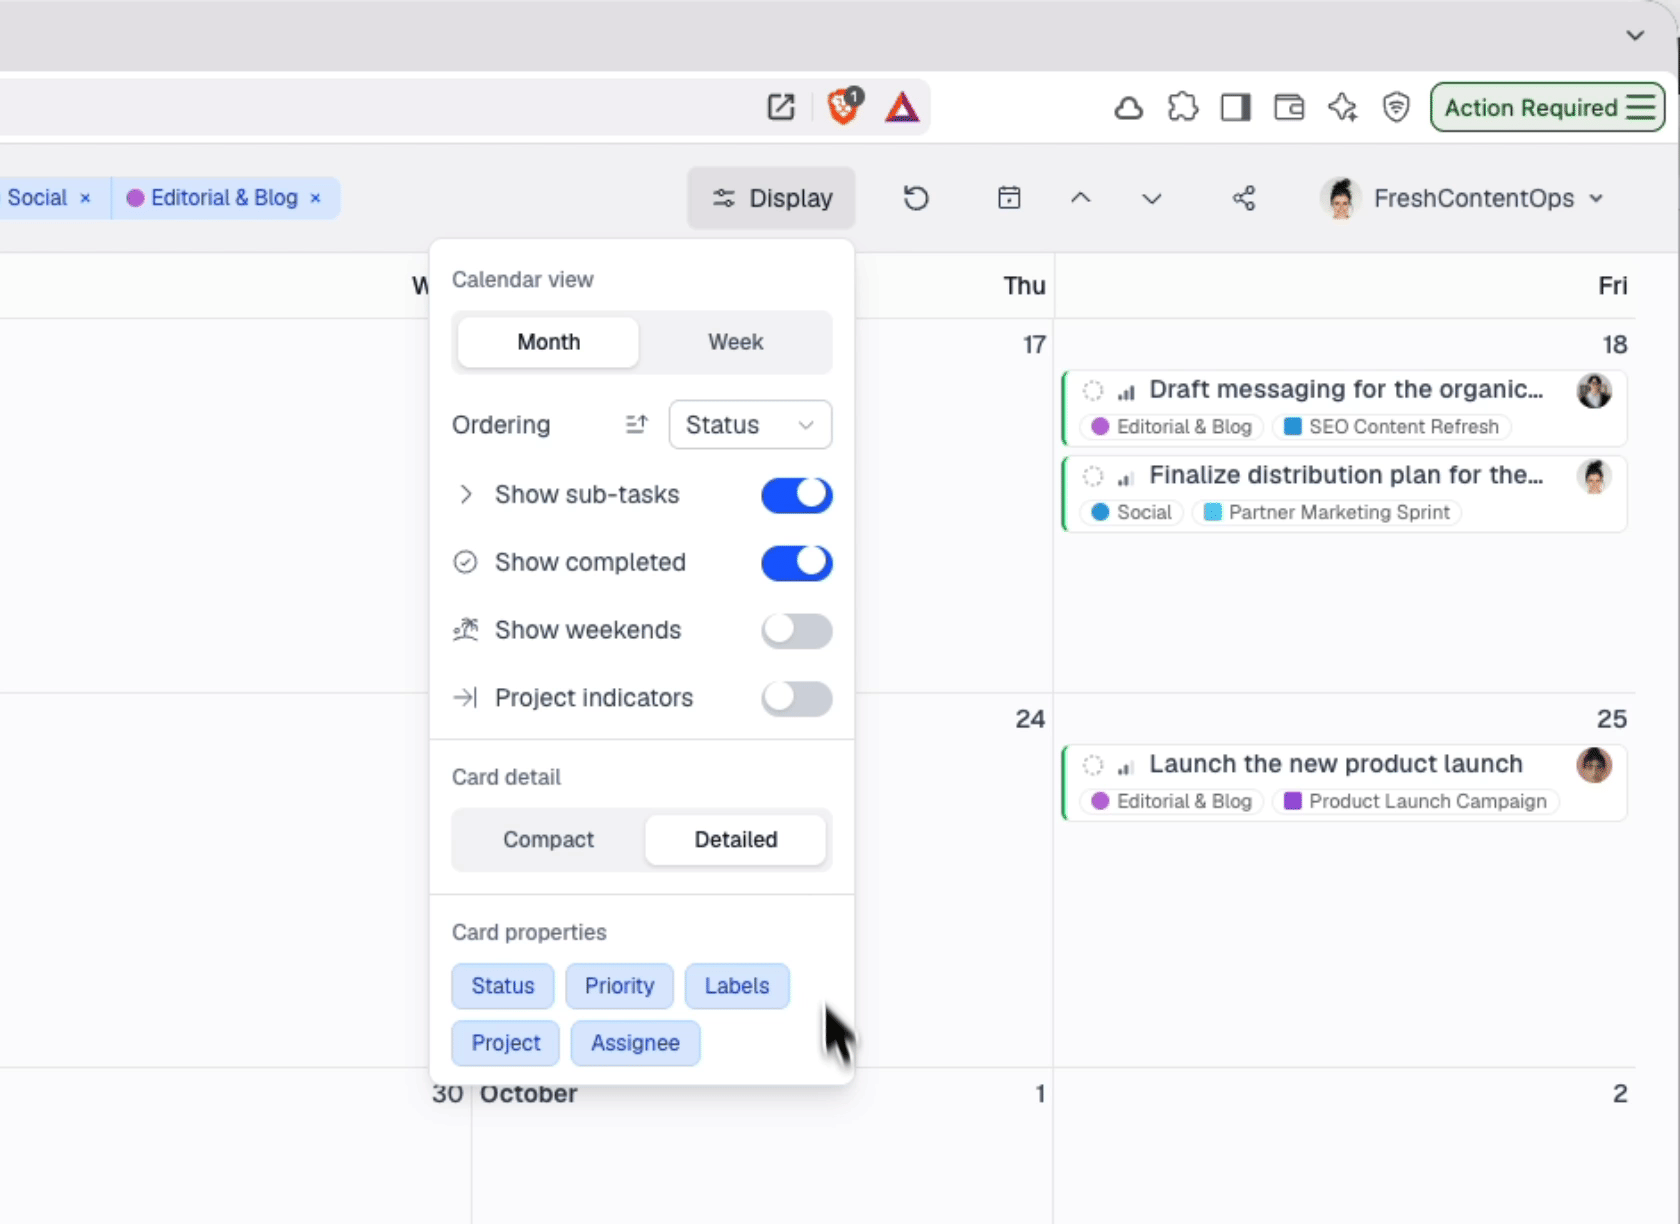This screenshot has height=1224, width=1680.
Task: Toggle the Priority card property chip
Action: (x=620, y=986)
